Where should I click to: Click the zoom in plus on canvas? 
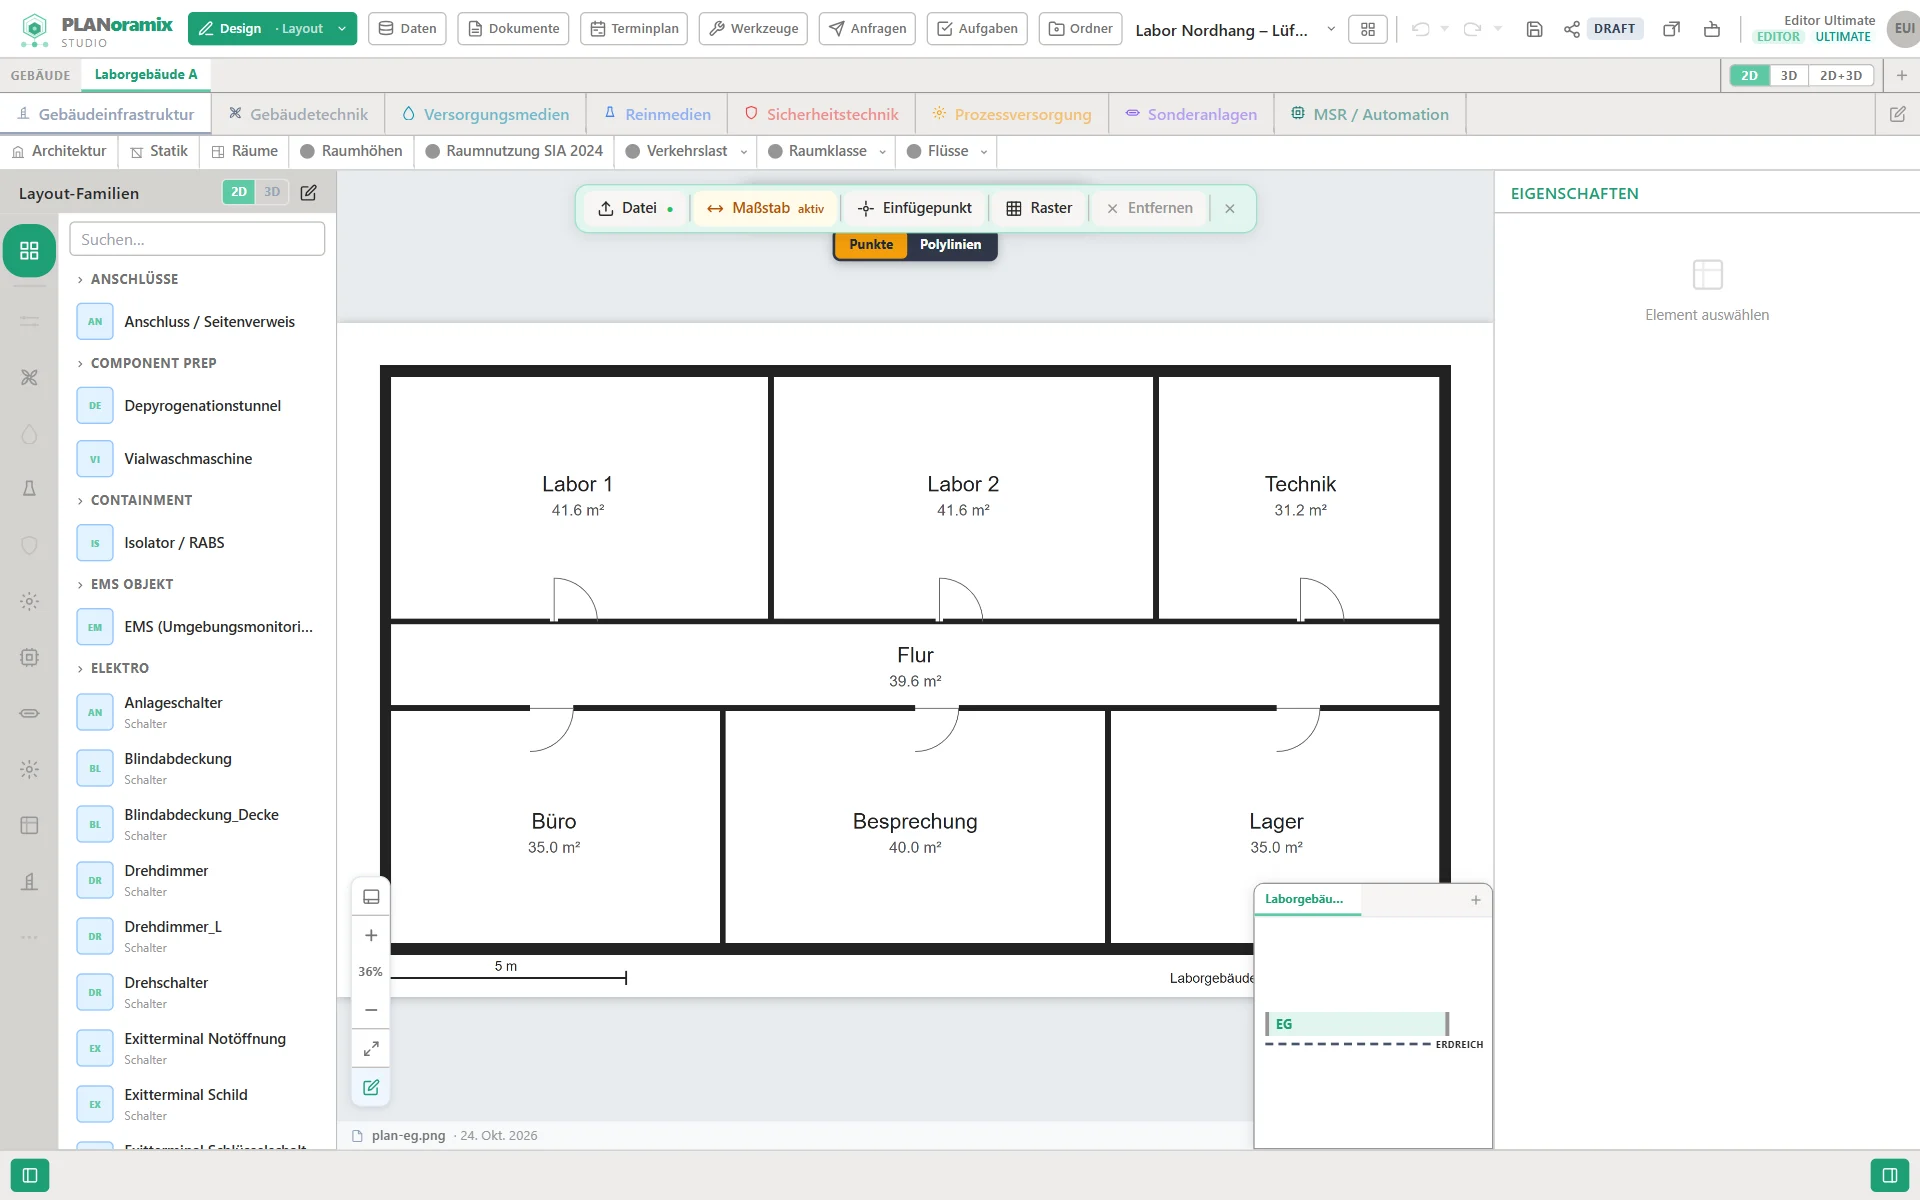click(371, 935)
